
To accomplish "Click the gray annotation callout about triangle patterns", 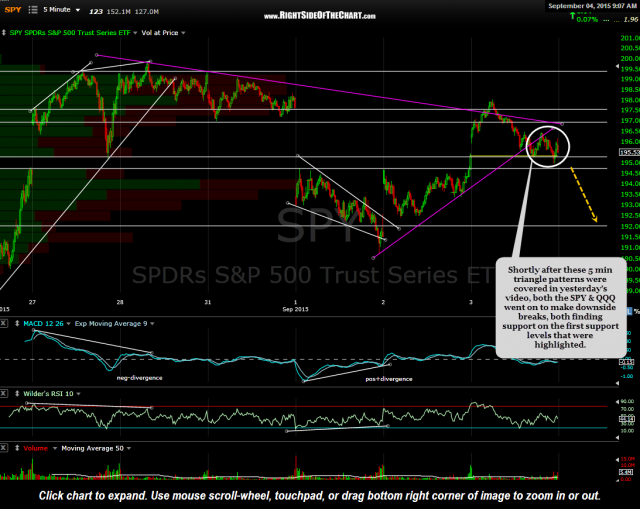I will 561,307.
